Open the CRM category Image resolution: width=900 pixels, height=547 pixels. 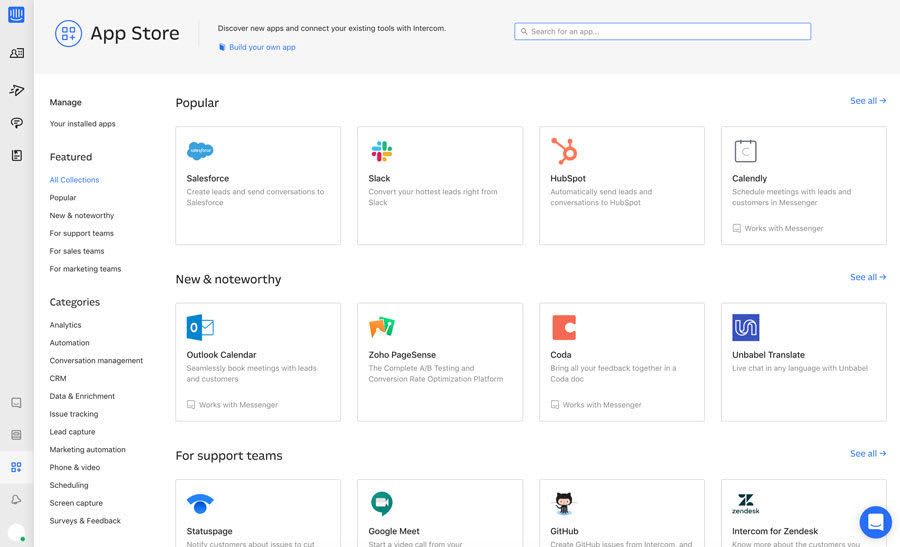(58, 378)
